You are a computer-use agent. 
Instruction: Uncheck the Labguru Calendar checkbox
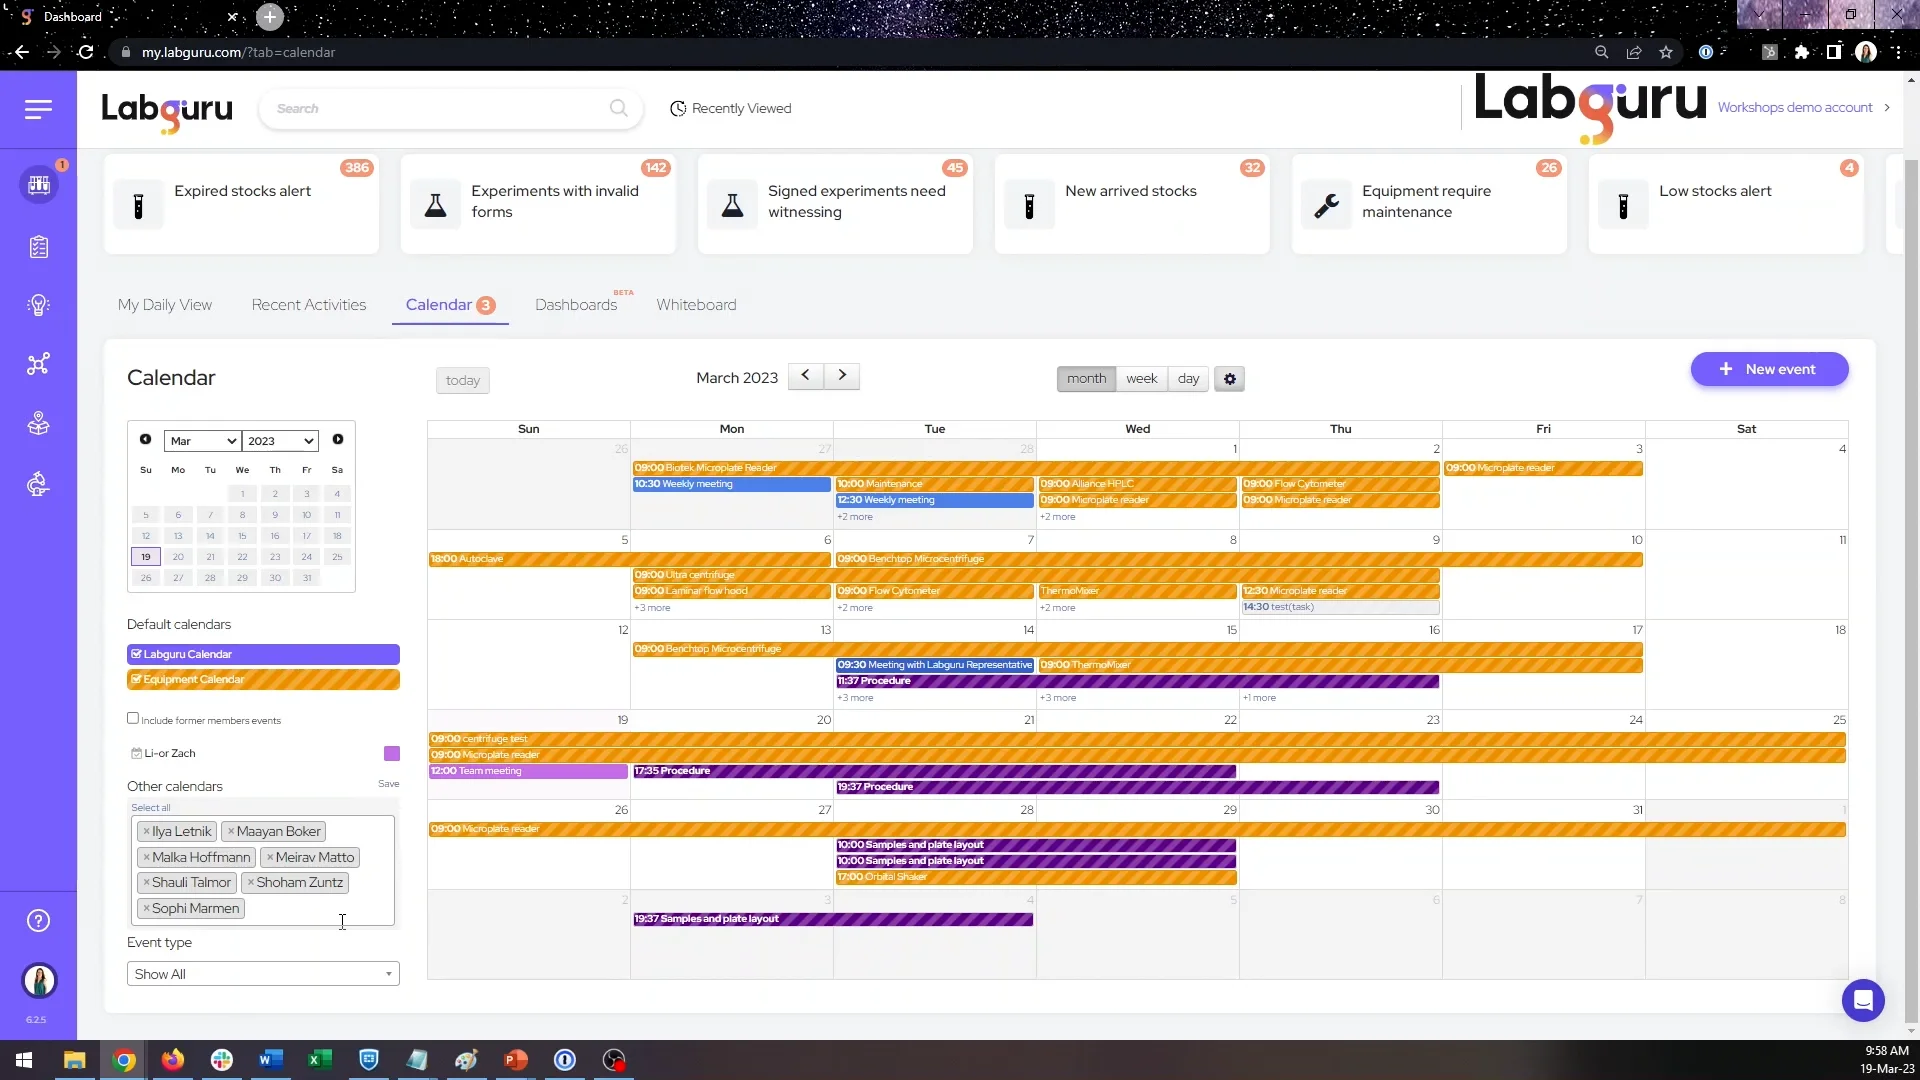137,653
